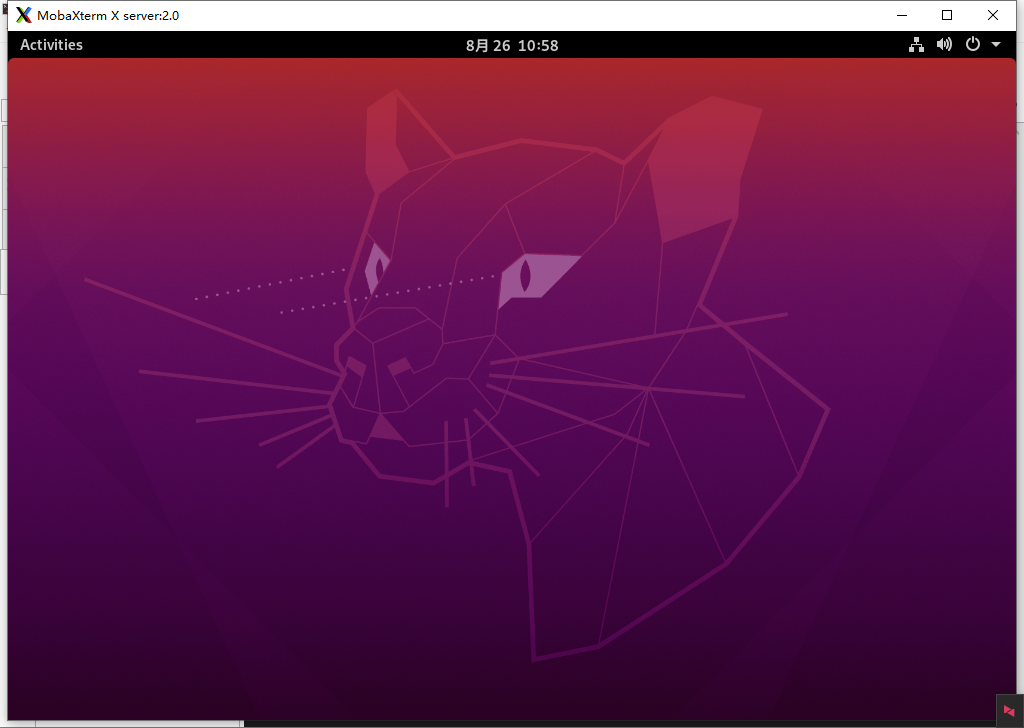Click the power icon in top bar

(x=972, y=44)
